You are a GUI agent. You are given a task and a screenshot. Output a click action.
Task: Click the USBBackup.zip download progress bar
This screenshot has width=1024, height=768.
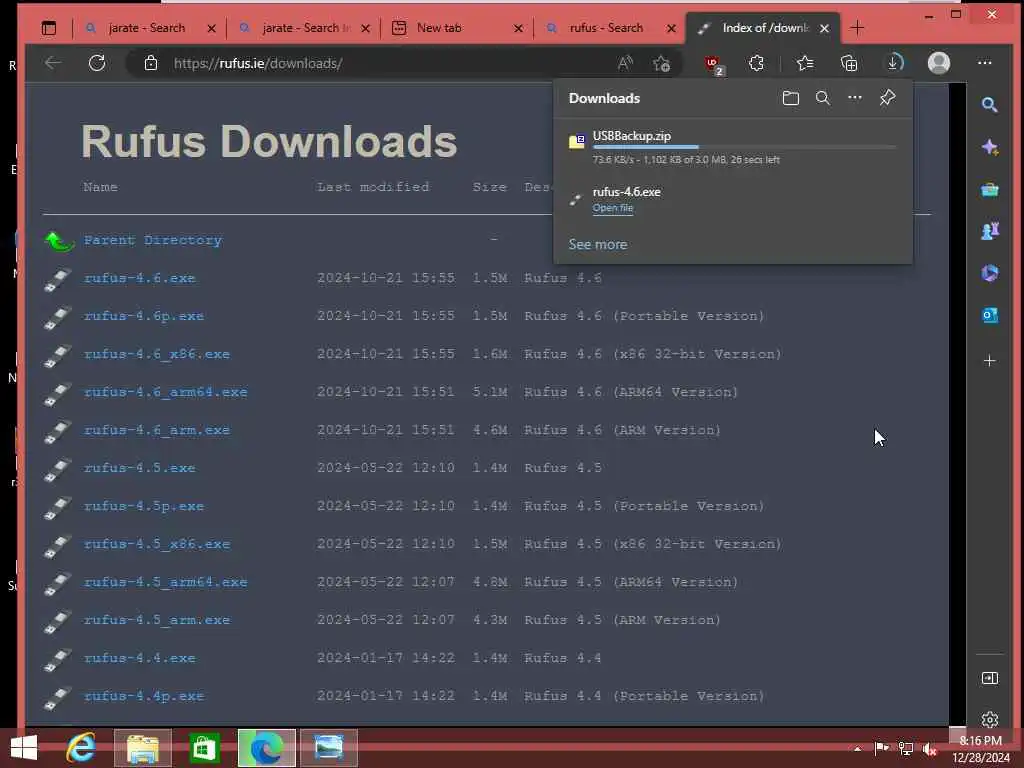click(744, 148)
